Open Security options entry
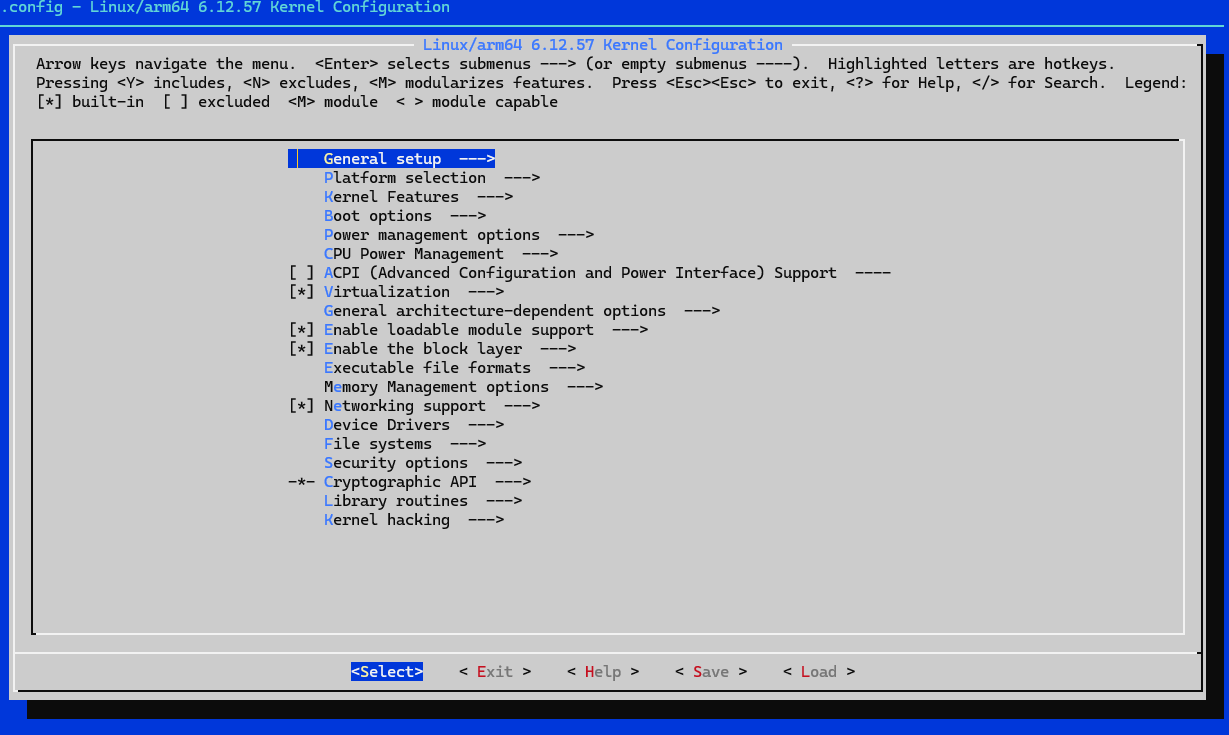This screenshot has height=735, width=1229. click(423, 463)
